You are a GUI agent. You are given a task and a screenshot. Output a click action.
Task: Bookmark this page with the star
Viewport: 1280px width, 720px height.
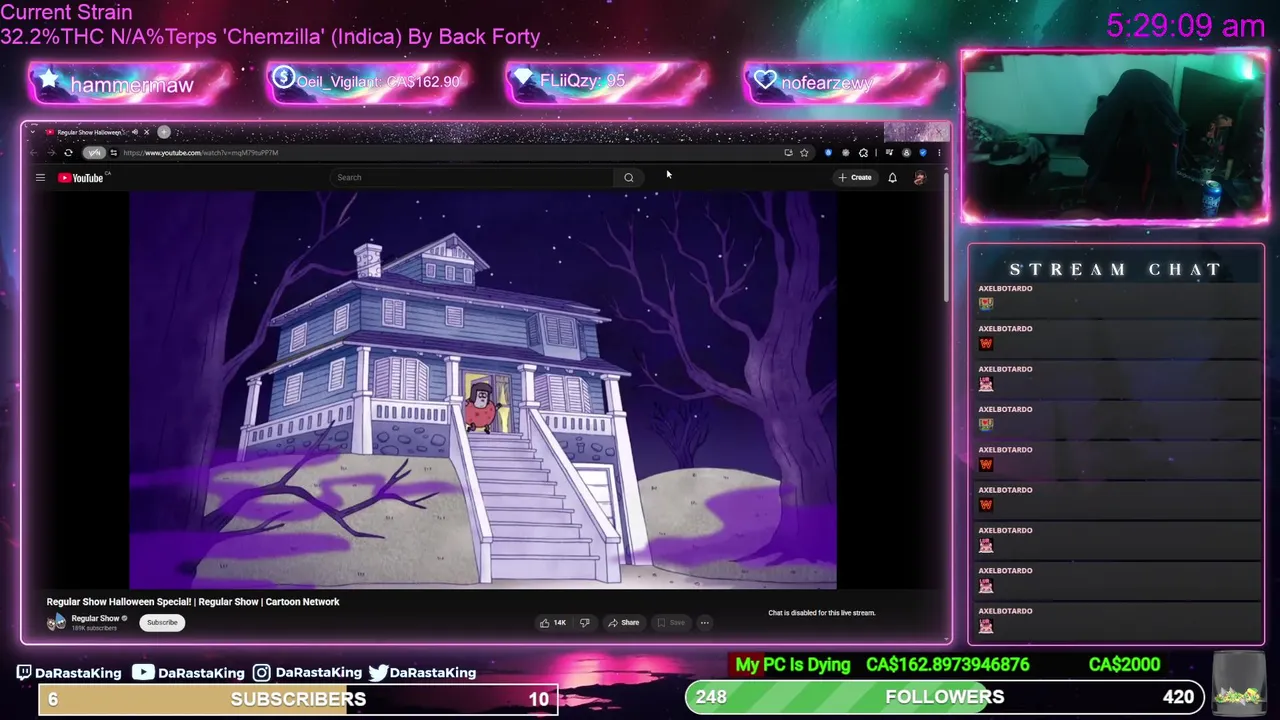(x=804, y=153)
